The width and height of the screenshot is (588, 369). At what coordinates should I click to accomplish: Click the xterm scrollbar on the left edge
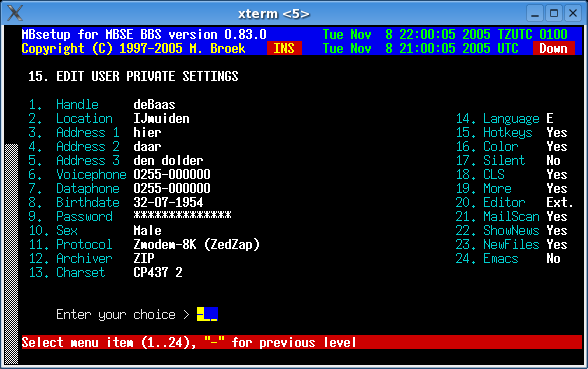[x=11, y=253]
